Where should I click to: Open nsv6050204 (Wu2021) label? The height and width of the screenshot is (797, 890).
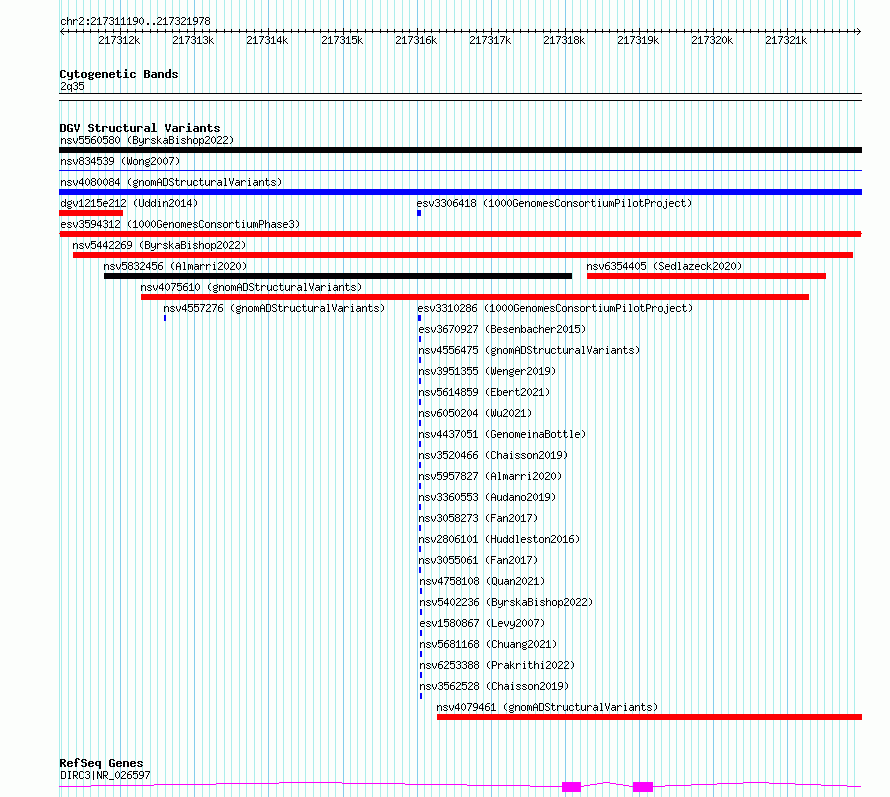click(x=475, y=413)
